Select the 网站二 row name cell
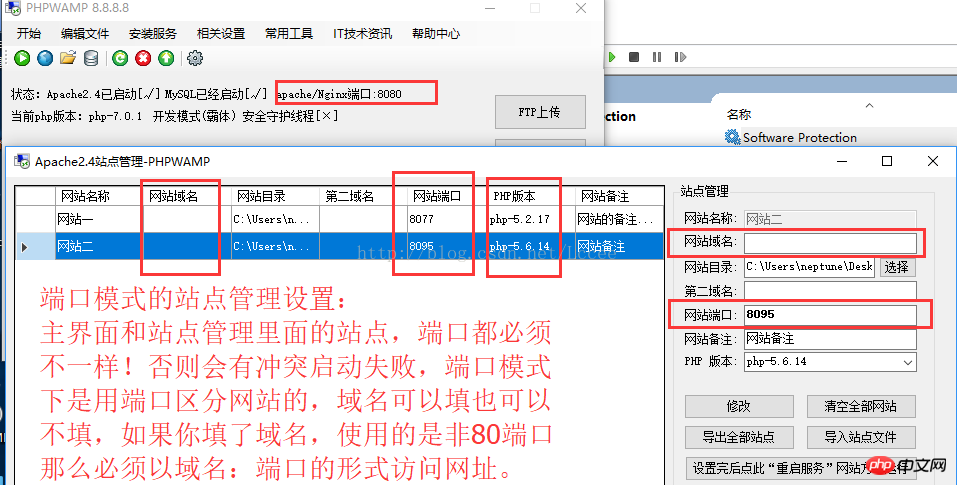This screenshot has height=485, width=957. (x=99, y=246)
